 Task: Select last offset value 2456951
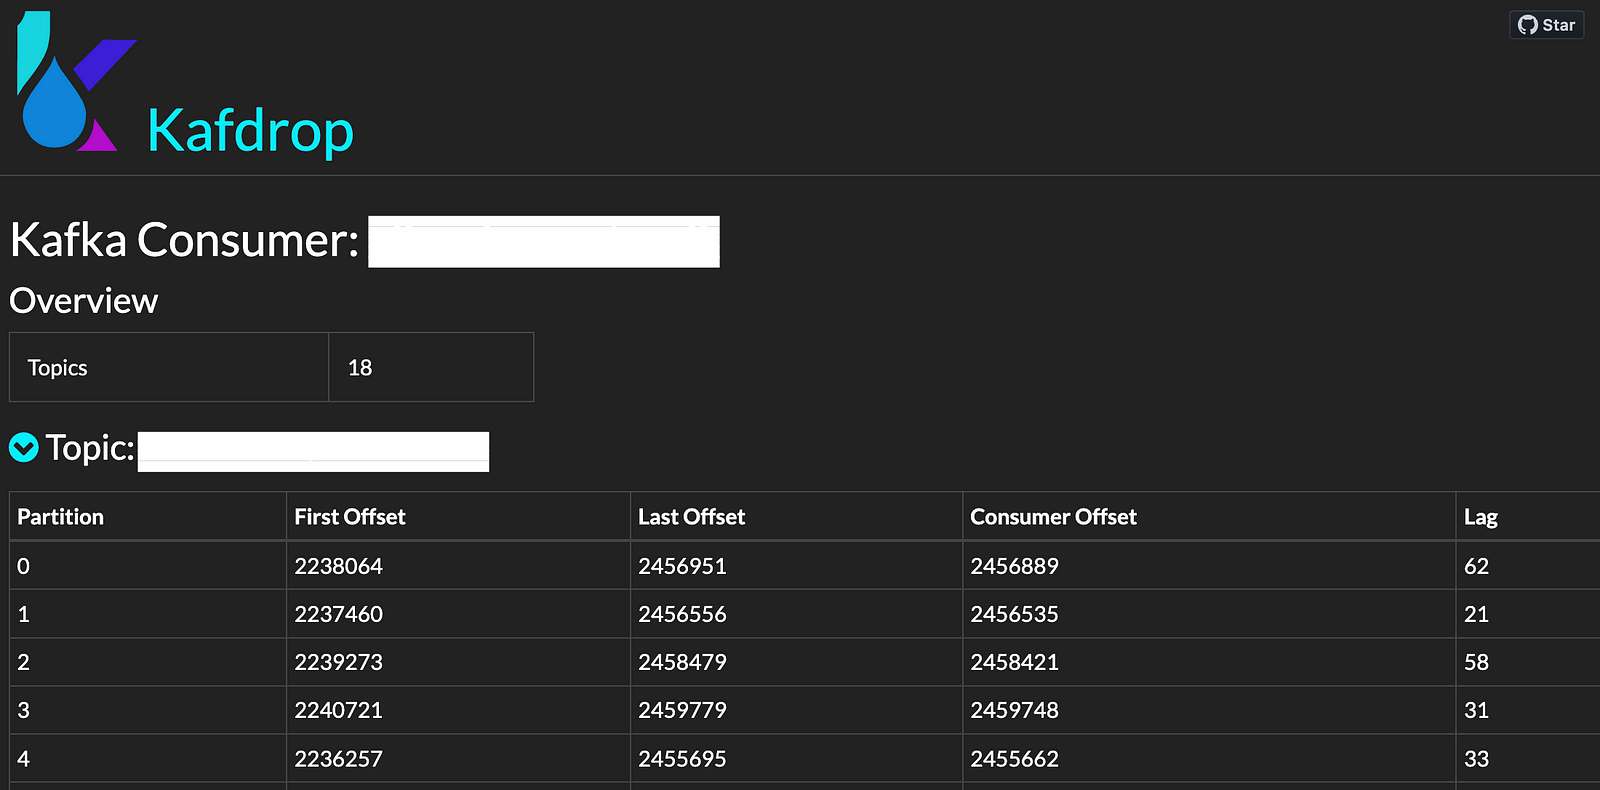coord(683,566)
